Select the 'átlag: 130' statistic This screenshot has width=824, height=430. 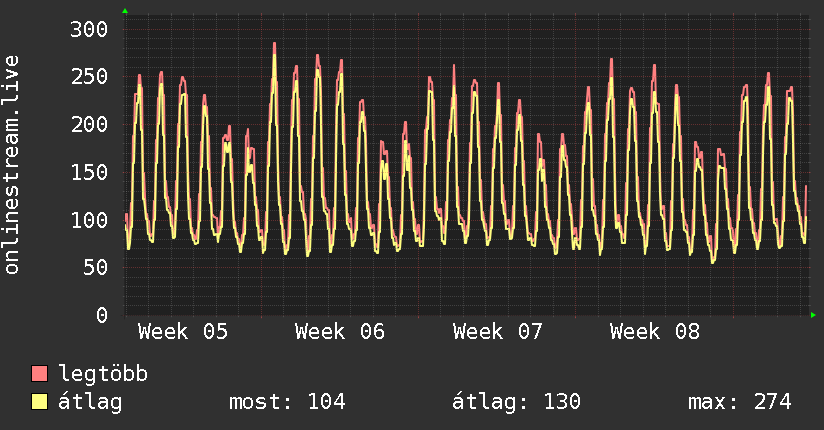[x=516, y=402]
